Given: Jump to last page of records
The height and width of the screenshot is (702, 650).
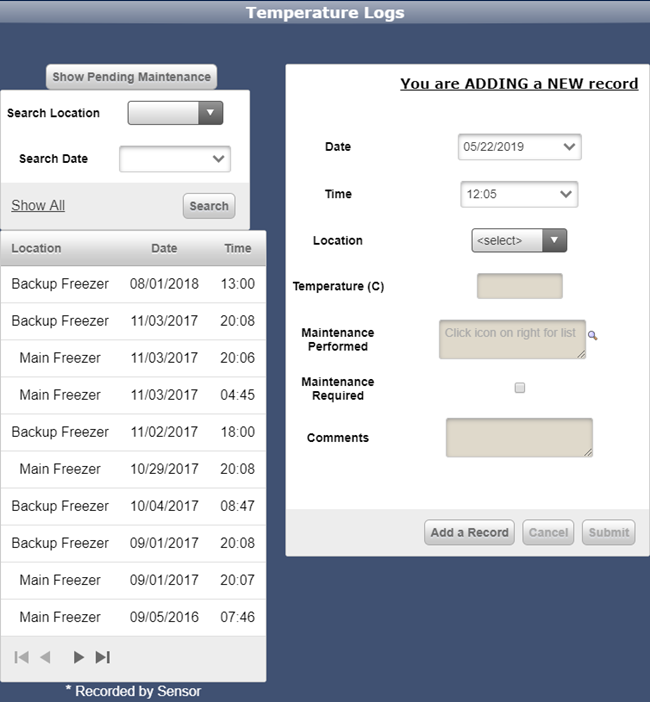Looking at the screenshot, I should tap(103, 657).
